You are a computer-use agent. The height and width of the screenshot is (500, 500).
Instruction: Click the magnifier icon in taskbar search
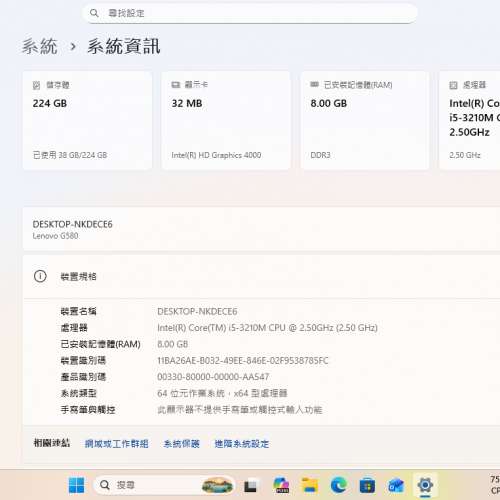coord(105,485)
